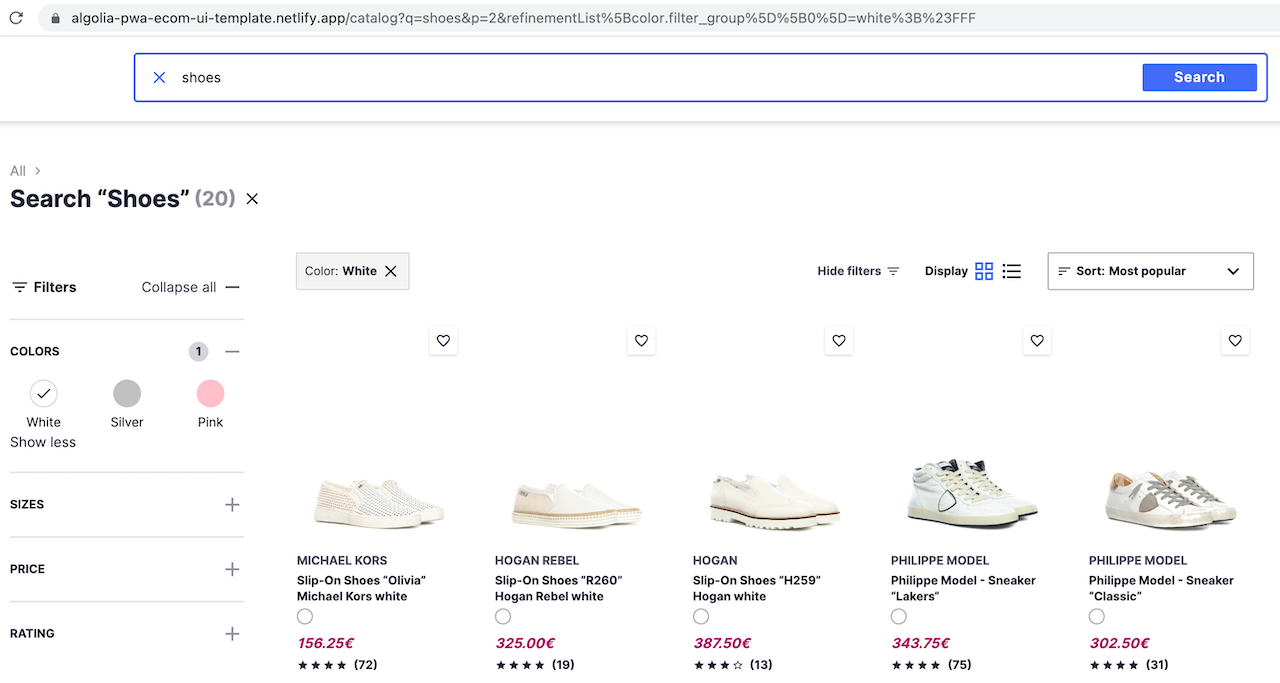Switch product display to list view
The image size is (1280, 683).
1011,270
